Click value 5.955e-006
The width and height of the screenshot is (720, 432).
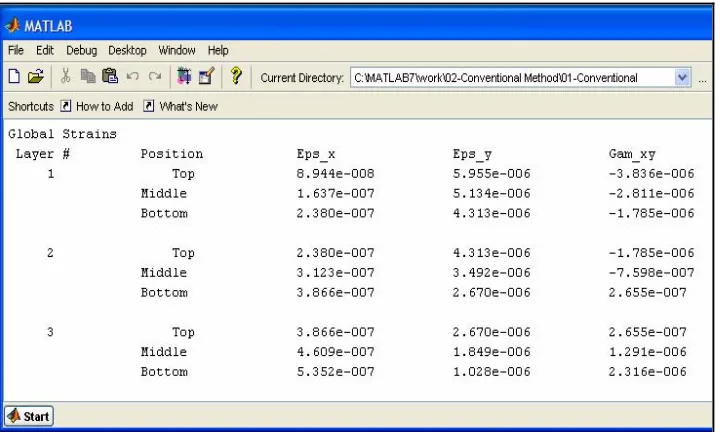[492, 174]
